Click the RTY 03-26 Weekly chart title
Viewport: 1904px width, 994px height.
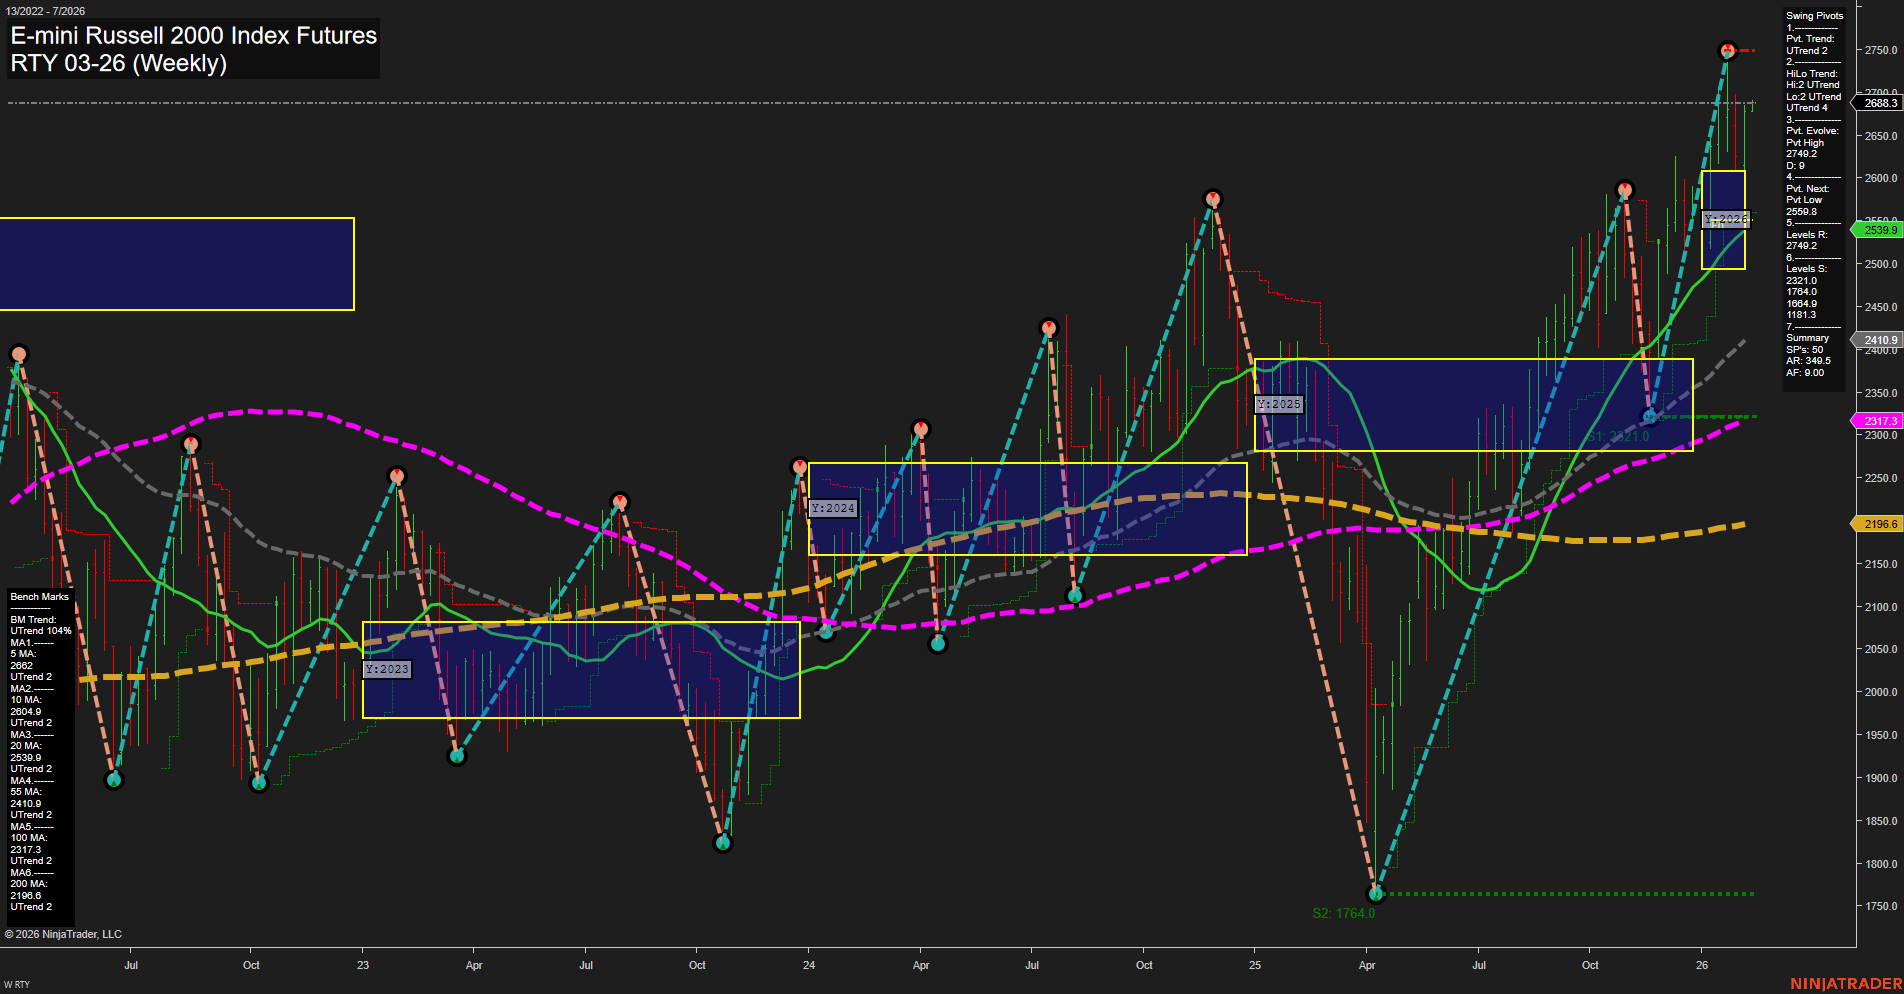pos(120,63)
